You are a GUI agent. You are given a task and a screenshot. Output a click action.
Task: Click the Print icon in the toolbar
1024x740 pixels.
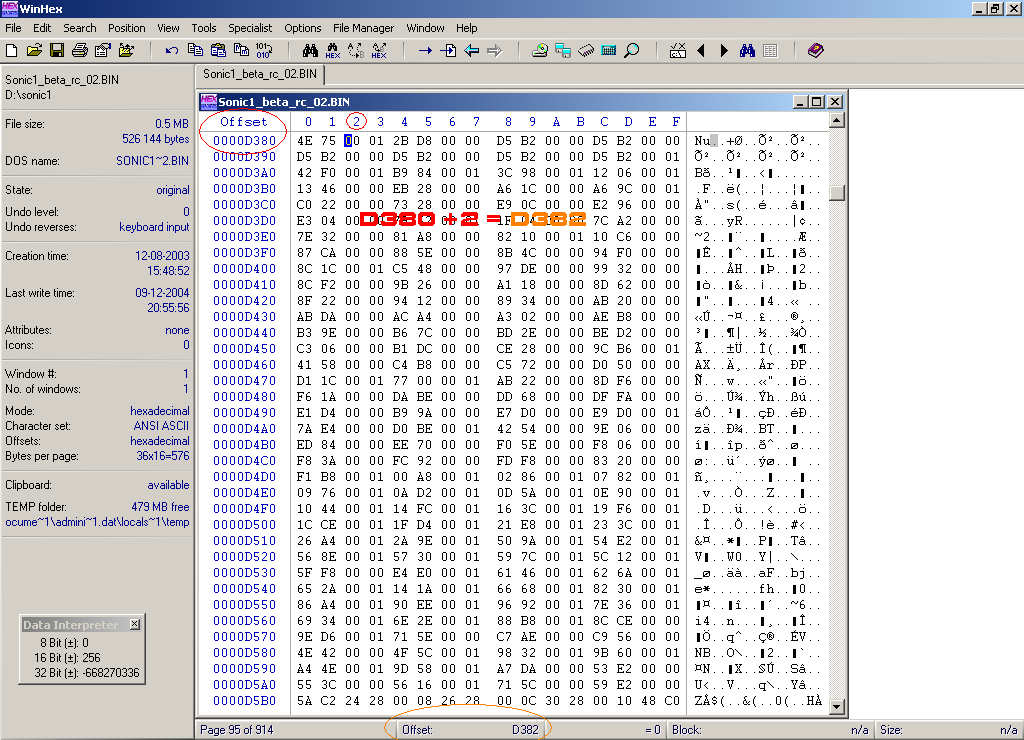coord(80,50)
